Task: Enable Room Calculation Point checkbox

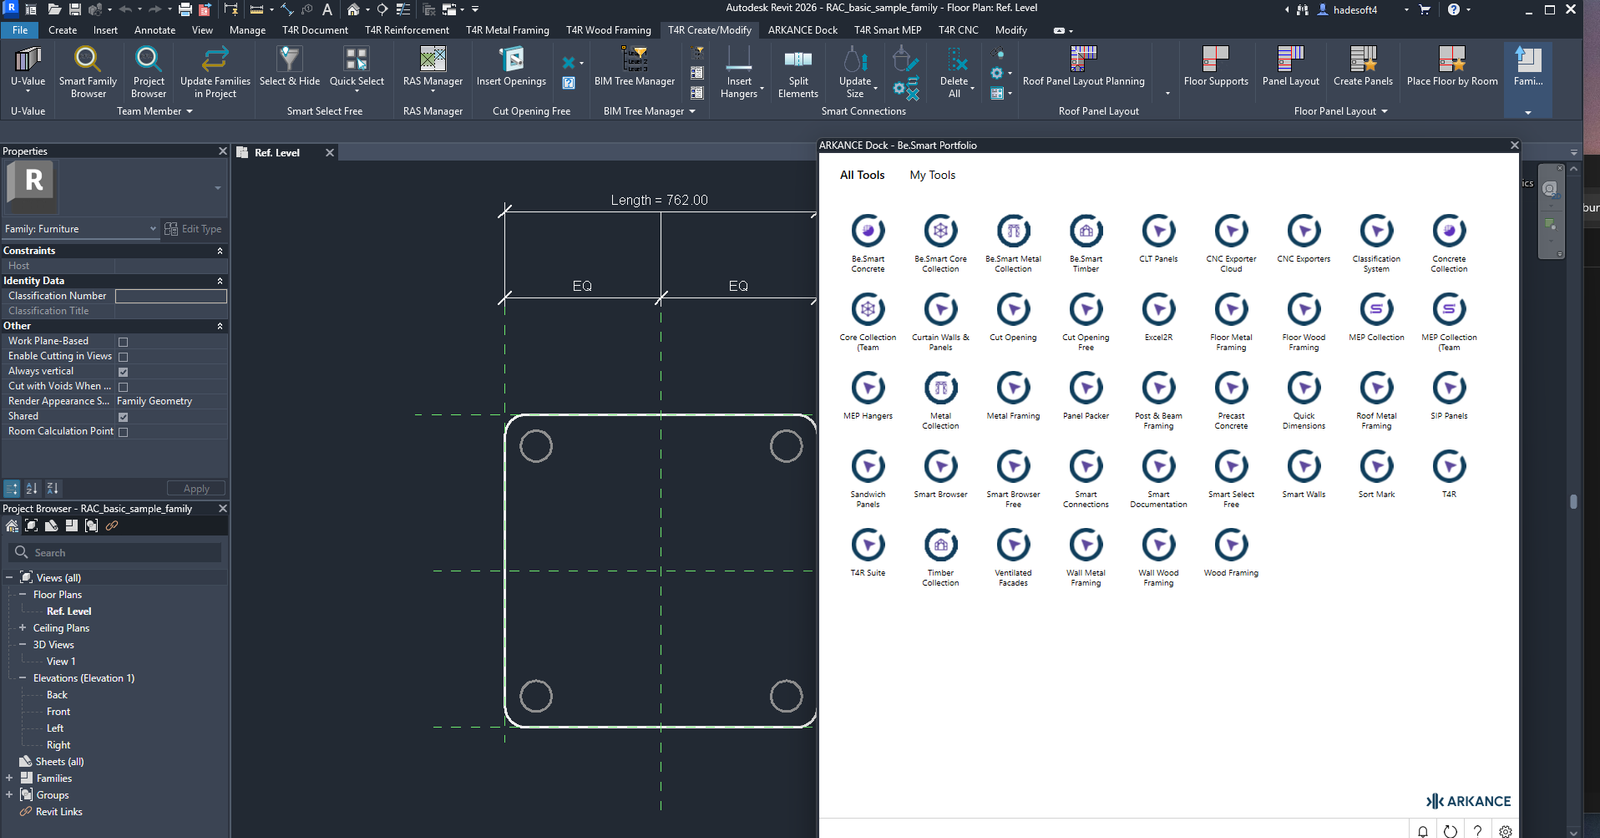Action: click(x=123, y=432)
